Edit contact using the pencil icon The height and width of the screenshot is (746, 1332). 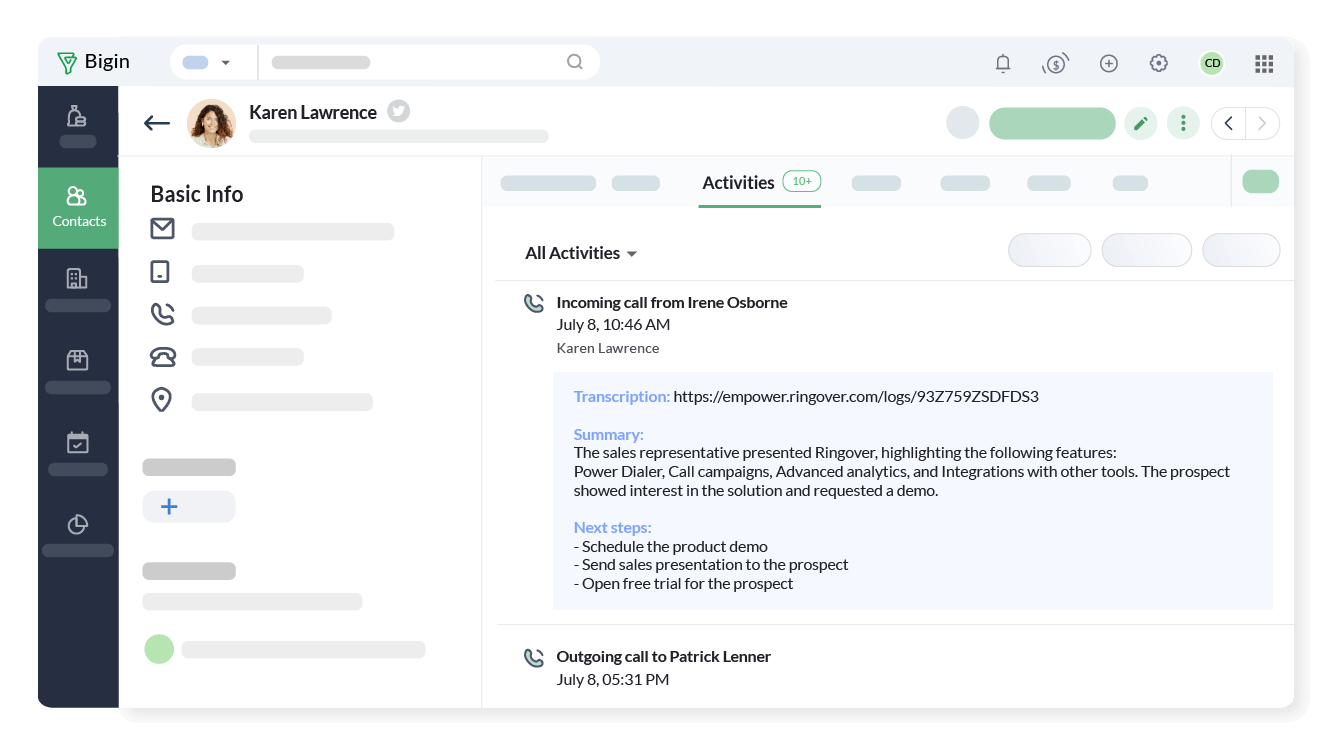tap(1141, 123)
